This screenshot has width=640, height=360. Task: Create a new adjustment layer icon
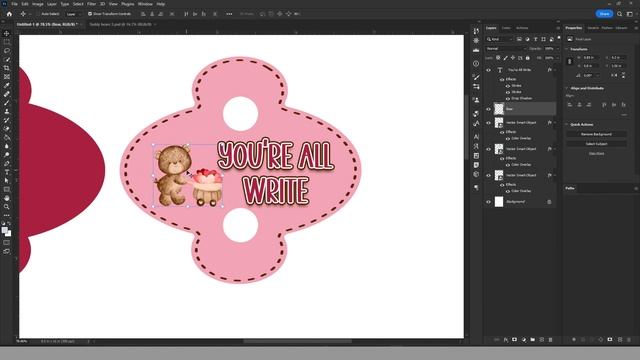(524, 340)
